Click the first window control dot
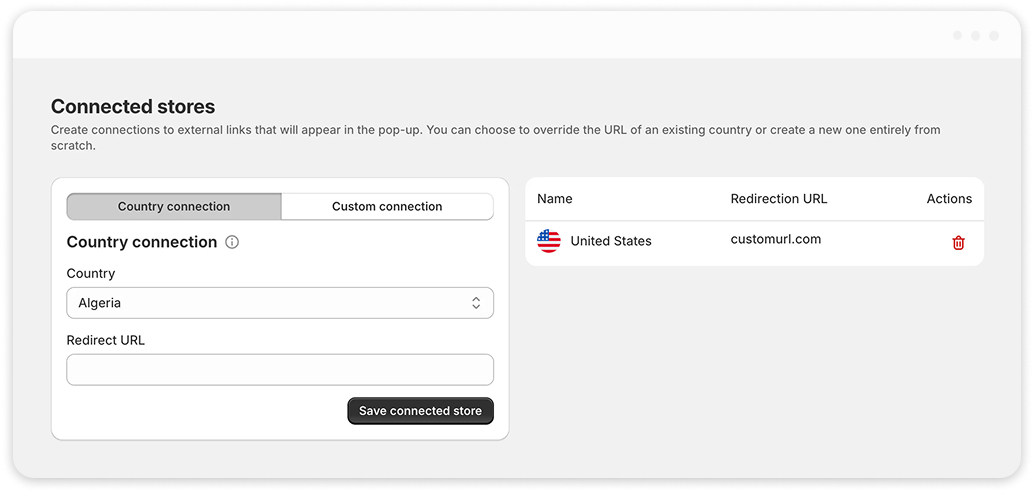Viewport: 1034px width, 493px height. (958, 36)
